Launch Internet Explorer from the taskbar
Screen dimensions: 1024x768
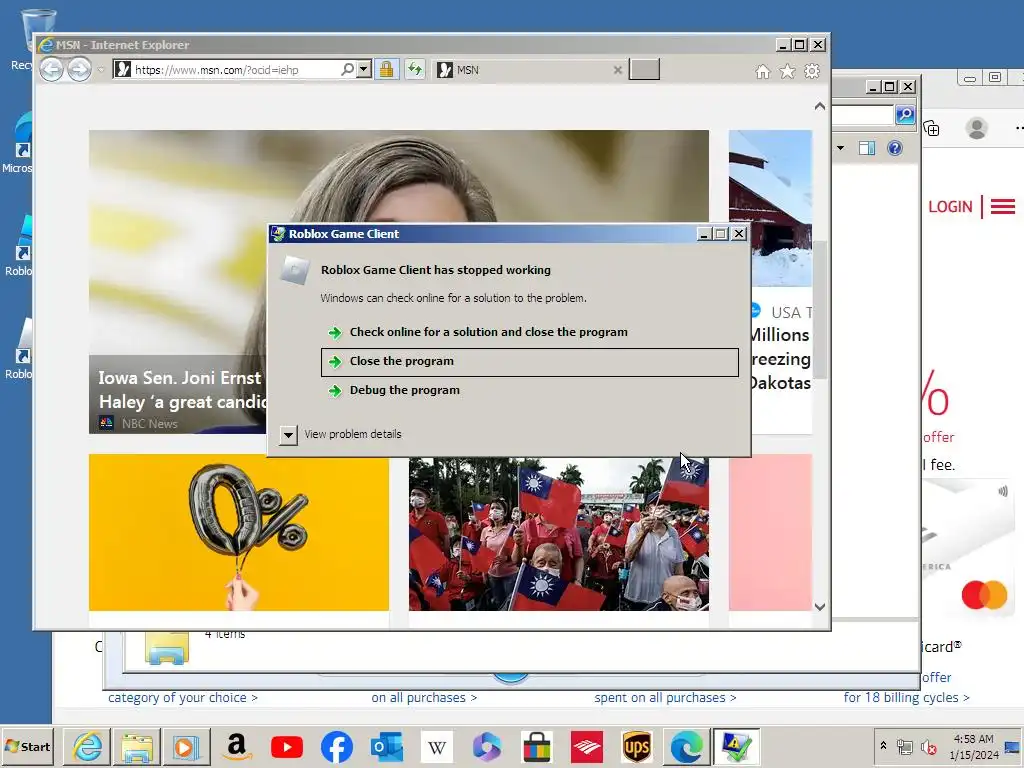point(88,746)
